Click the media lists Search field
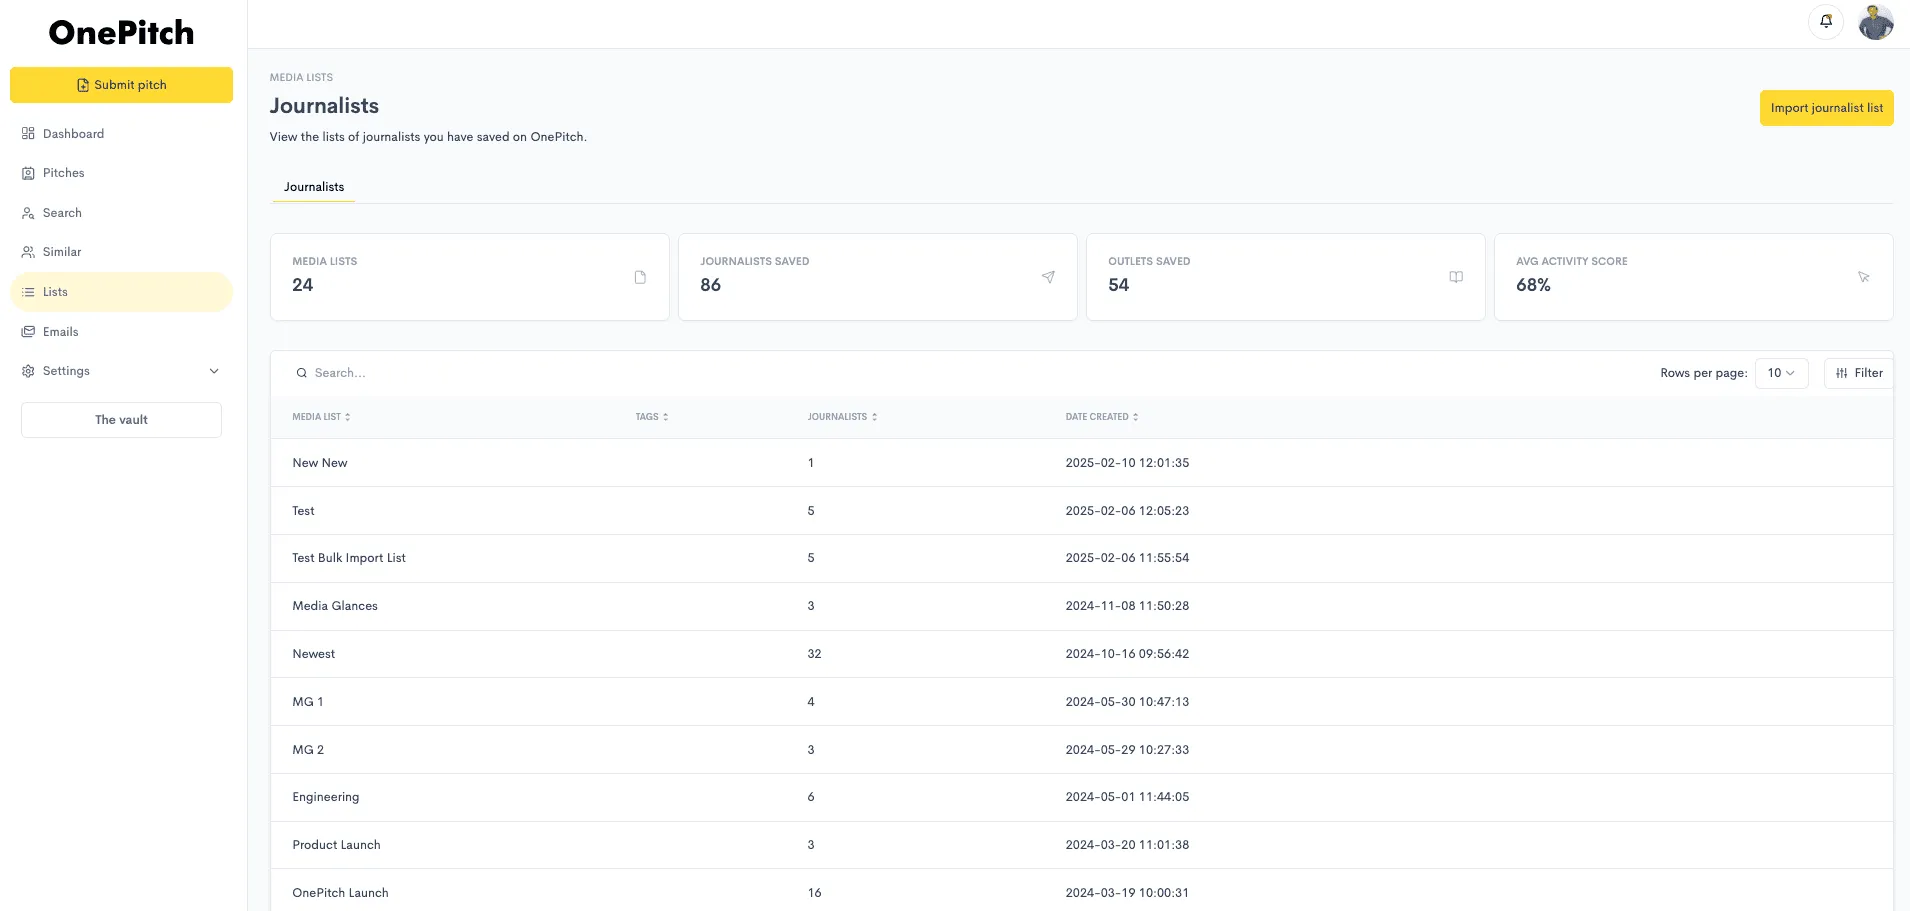 point(700,373)
